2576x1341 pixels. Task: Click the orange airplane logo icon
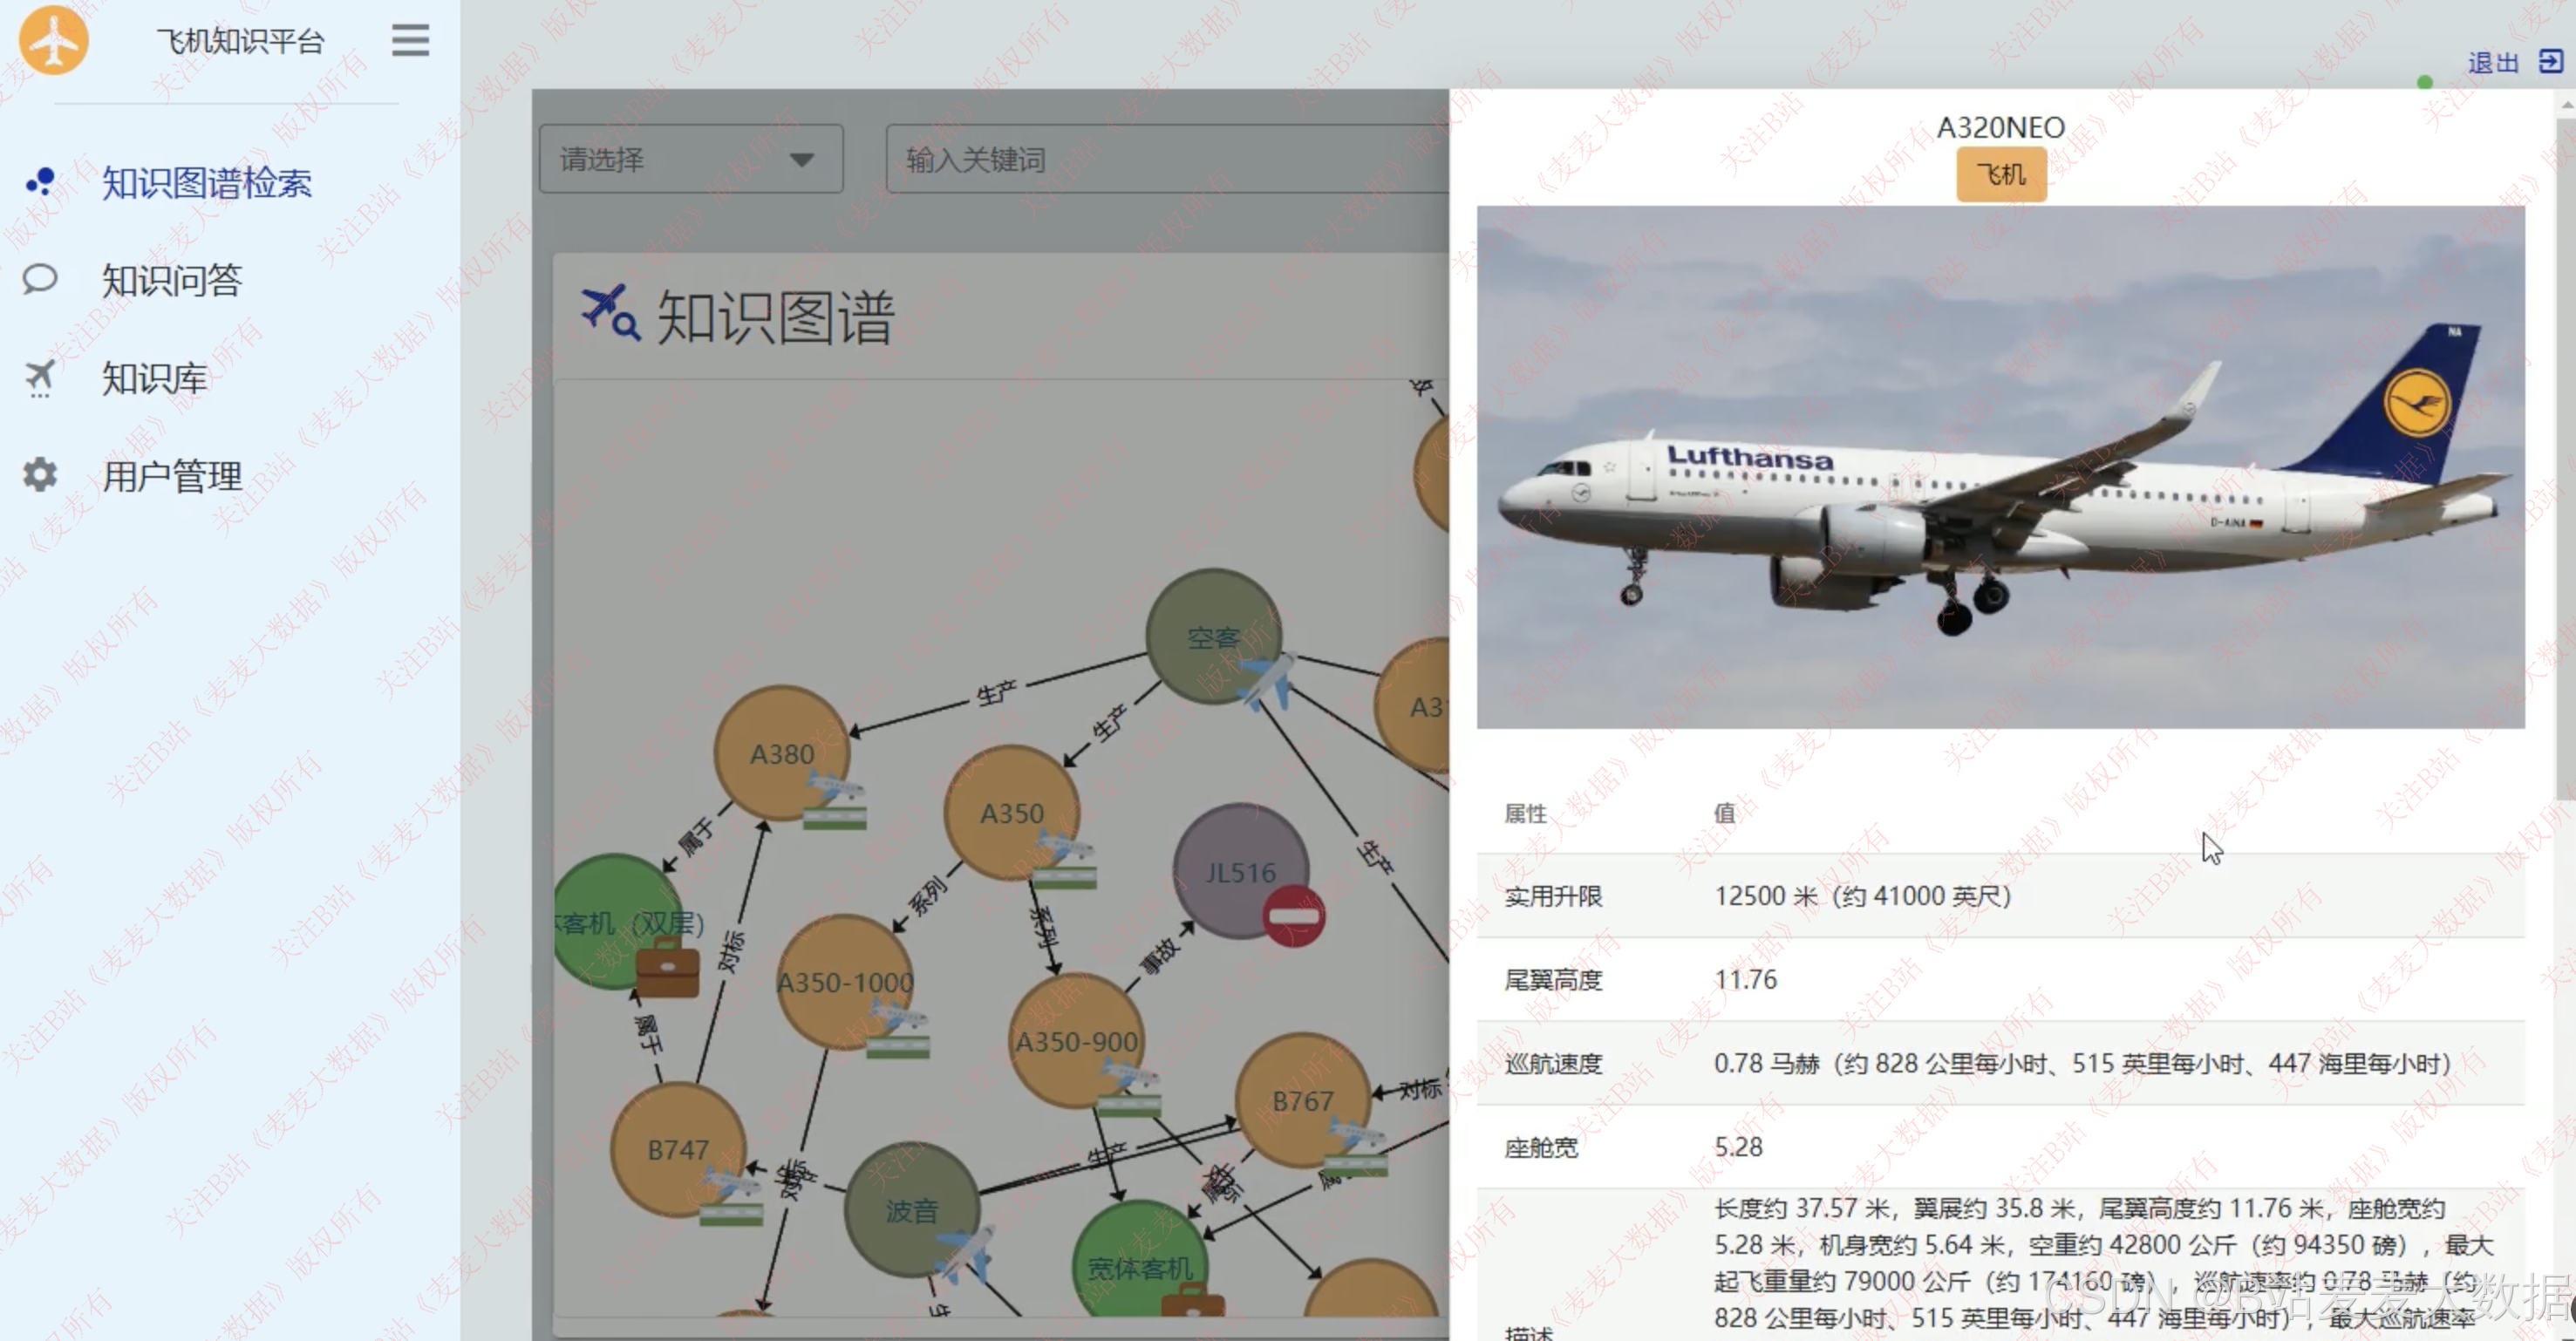pyautogui.click(x=54, y=40)
